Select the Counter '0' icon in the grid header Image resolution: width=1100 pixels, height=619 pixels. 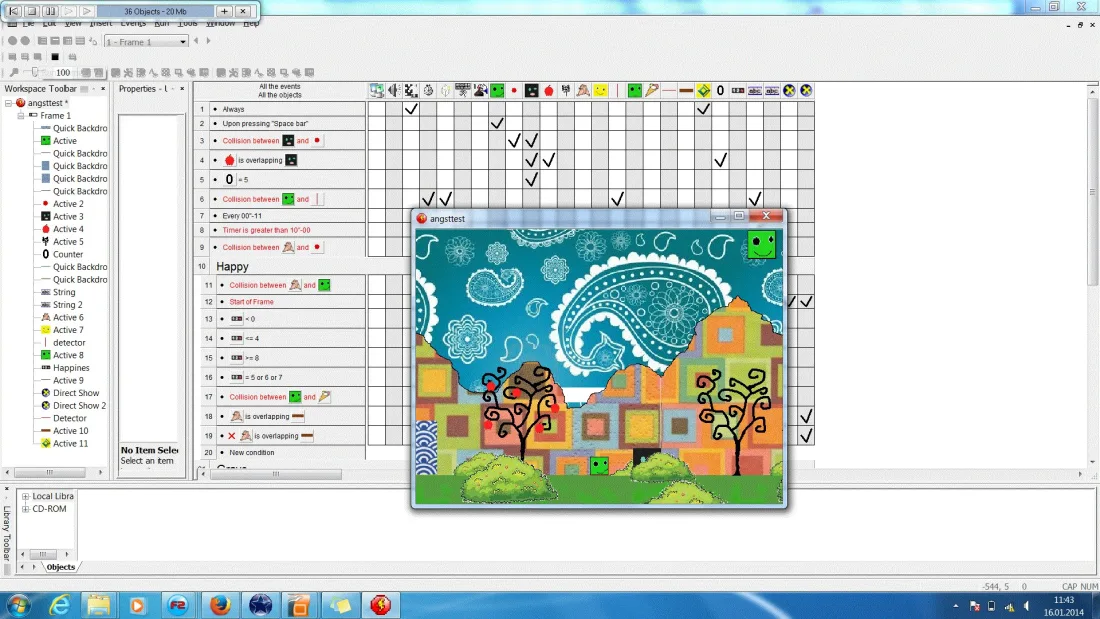[x=720, y=91]
